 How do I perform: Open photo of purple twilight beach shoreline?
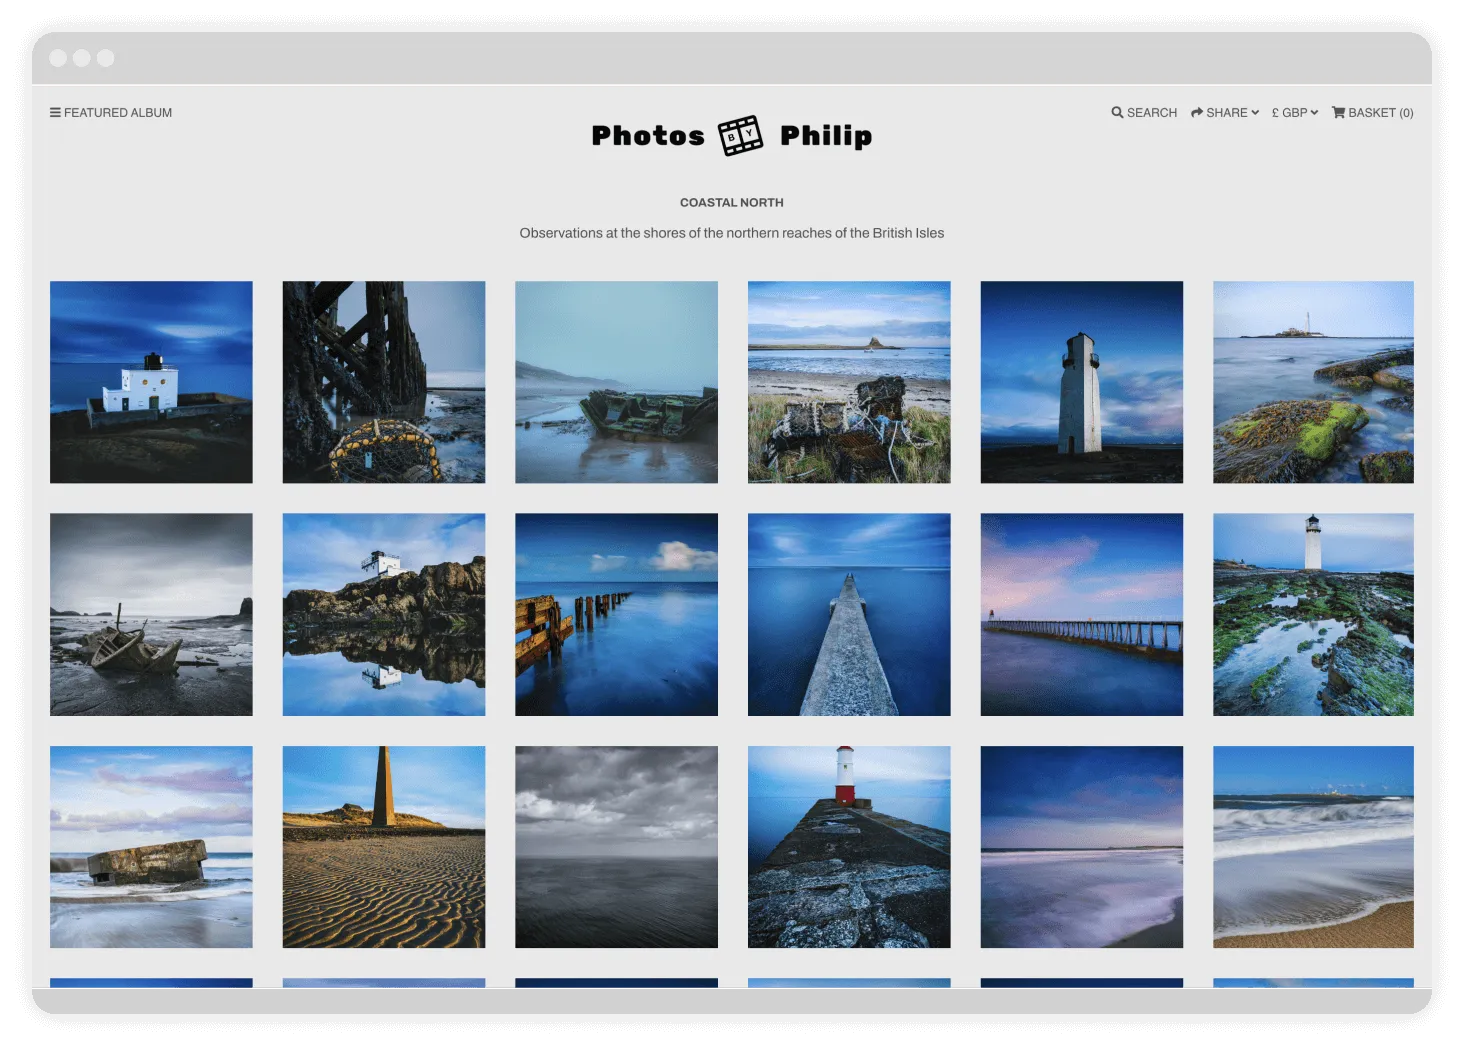(x=1082, y=847)
